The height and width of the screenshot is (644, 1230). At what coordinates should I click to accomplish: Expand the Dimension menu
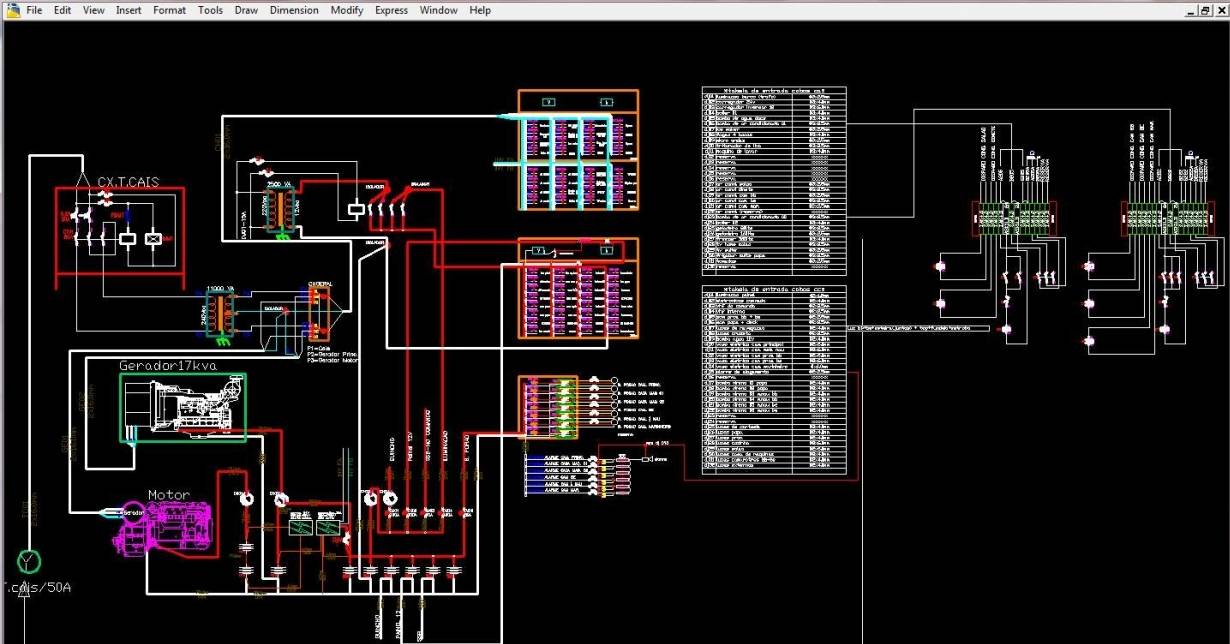pos(294,10)
